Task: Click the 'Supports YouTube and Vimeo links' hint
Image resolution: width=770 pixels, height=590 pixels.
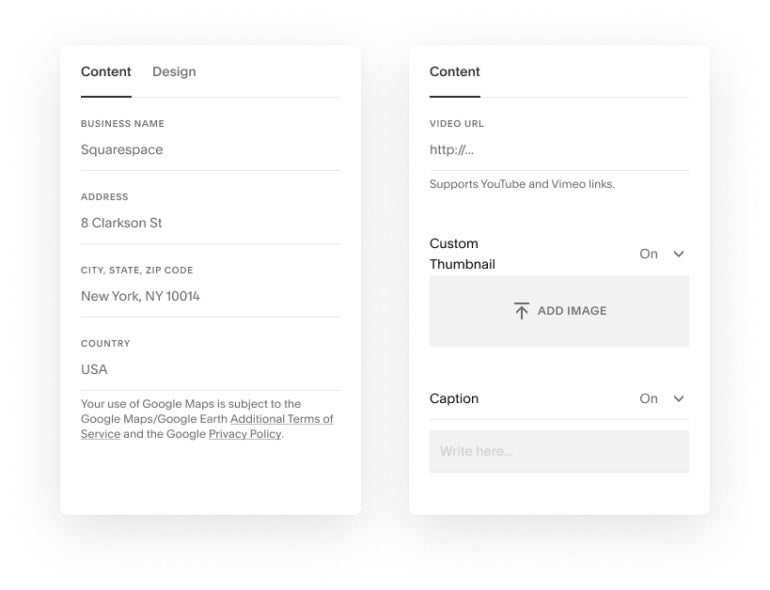Action: 522,184
